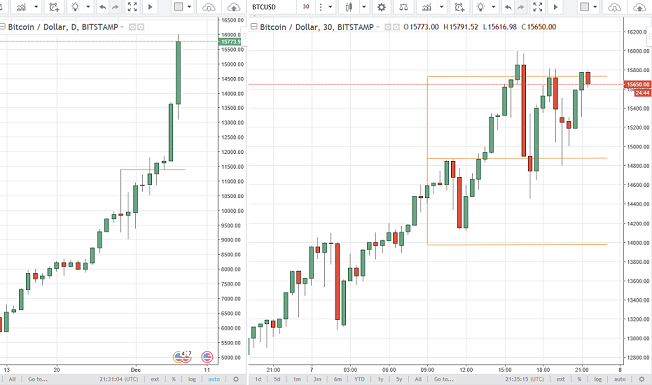
Task: Expand lightbulb dropdown arrow on left daily chart
Action: coord(88,7)
